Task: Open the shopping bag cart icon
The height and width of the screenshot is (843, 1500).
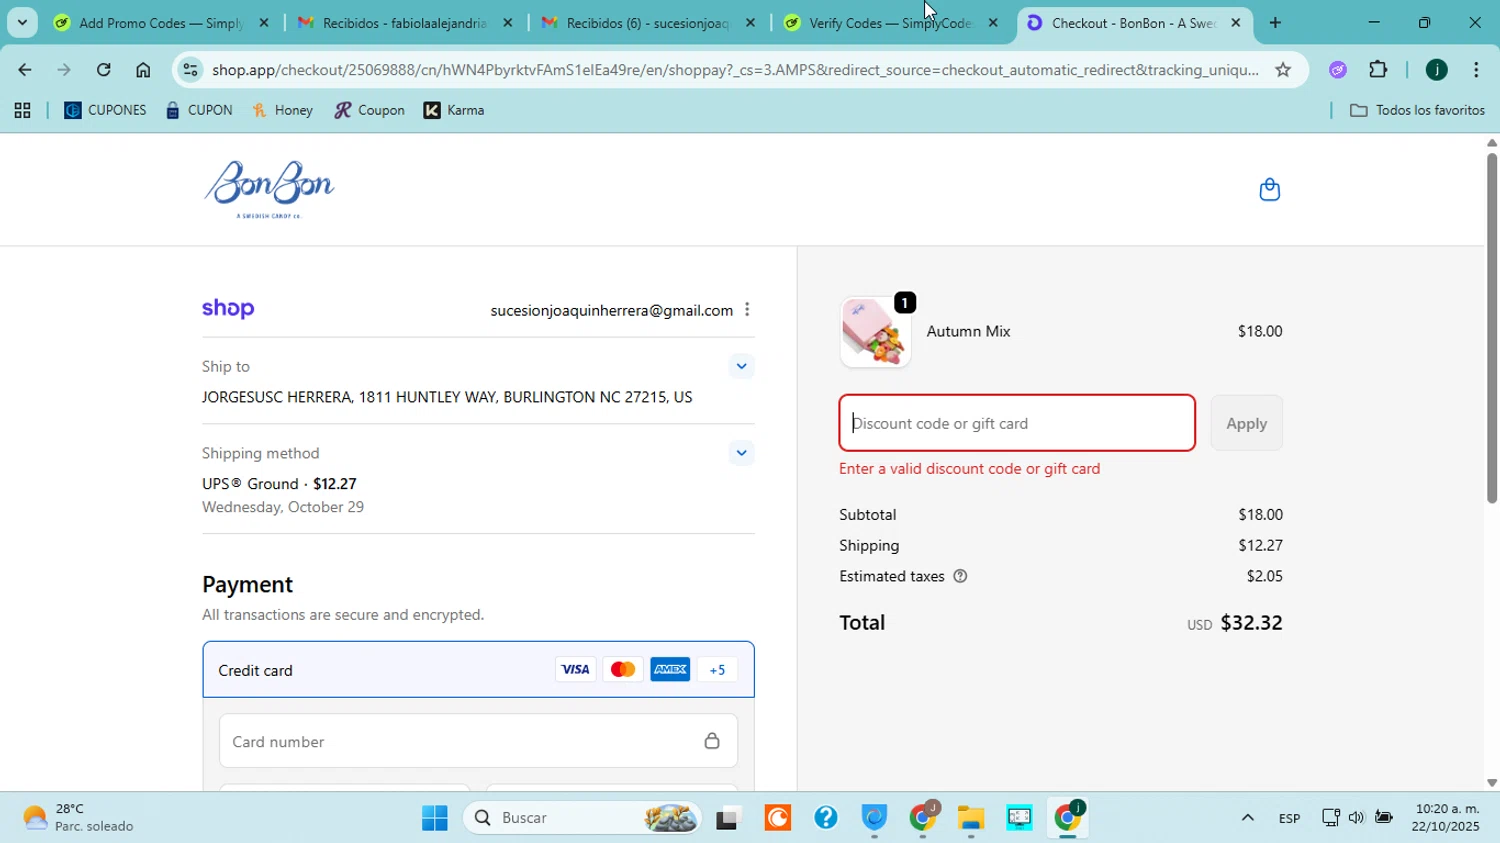Action: pos(1269,189)
